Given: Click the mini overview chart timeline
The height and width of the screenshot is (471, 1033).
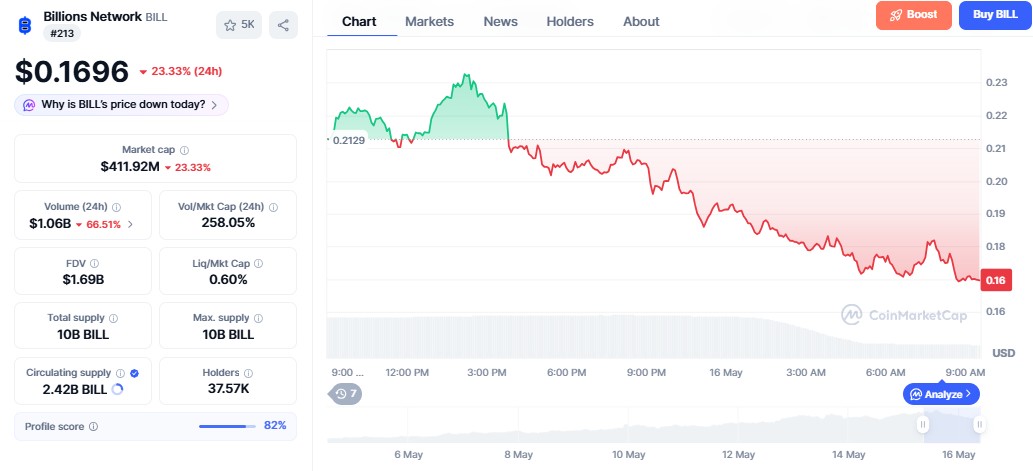Looking at the screenshot, I should (x=654, y=425).
